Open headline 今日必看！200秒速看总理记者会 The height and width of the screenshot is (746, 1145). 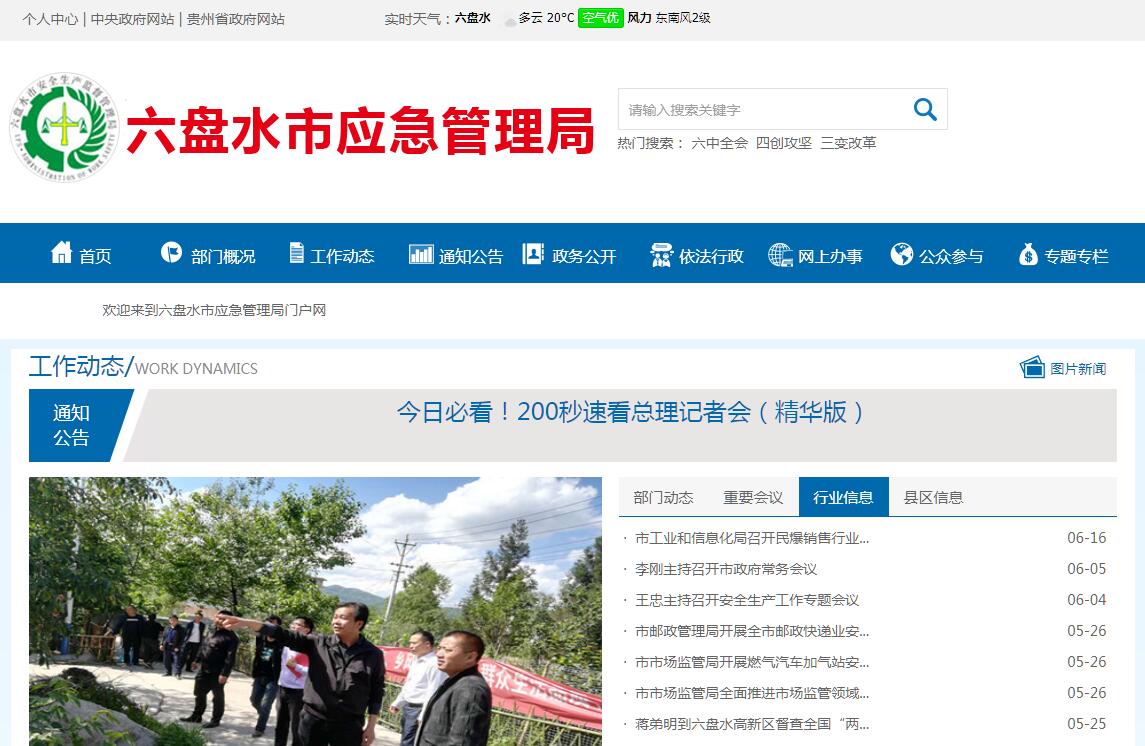tap(631, 412)
